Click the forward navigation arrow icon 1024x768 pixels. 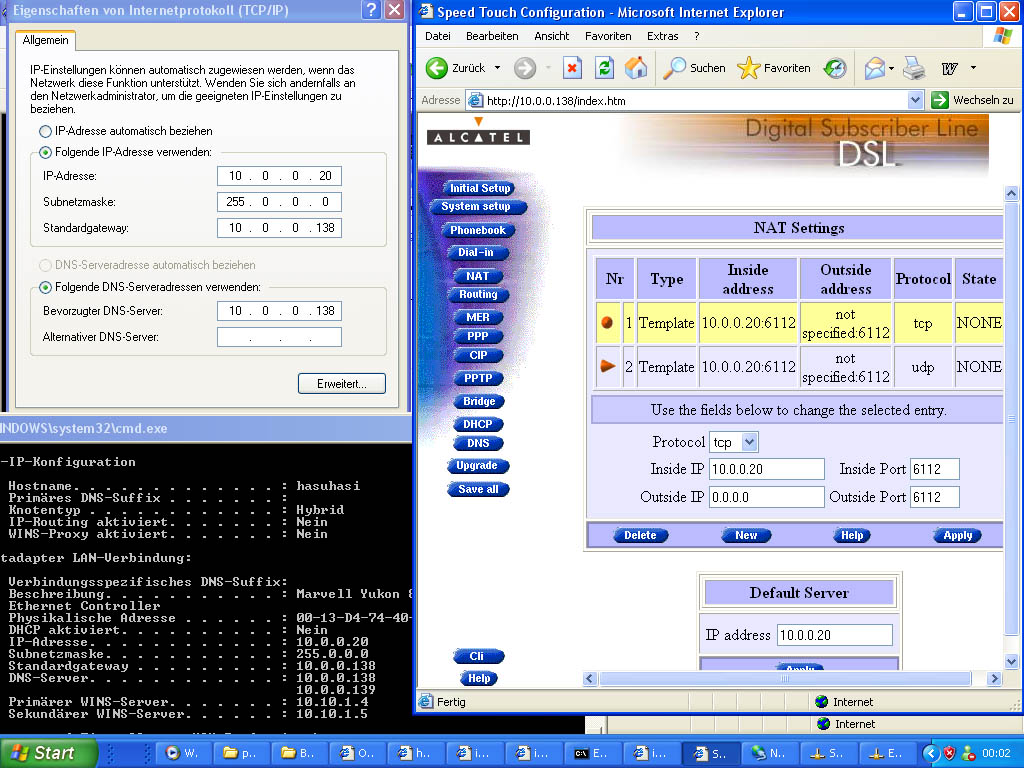pos(524,68)
